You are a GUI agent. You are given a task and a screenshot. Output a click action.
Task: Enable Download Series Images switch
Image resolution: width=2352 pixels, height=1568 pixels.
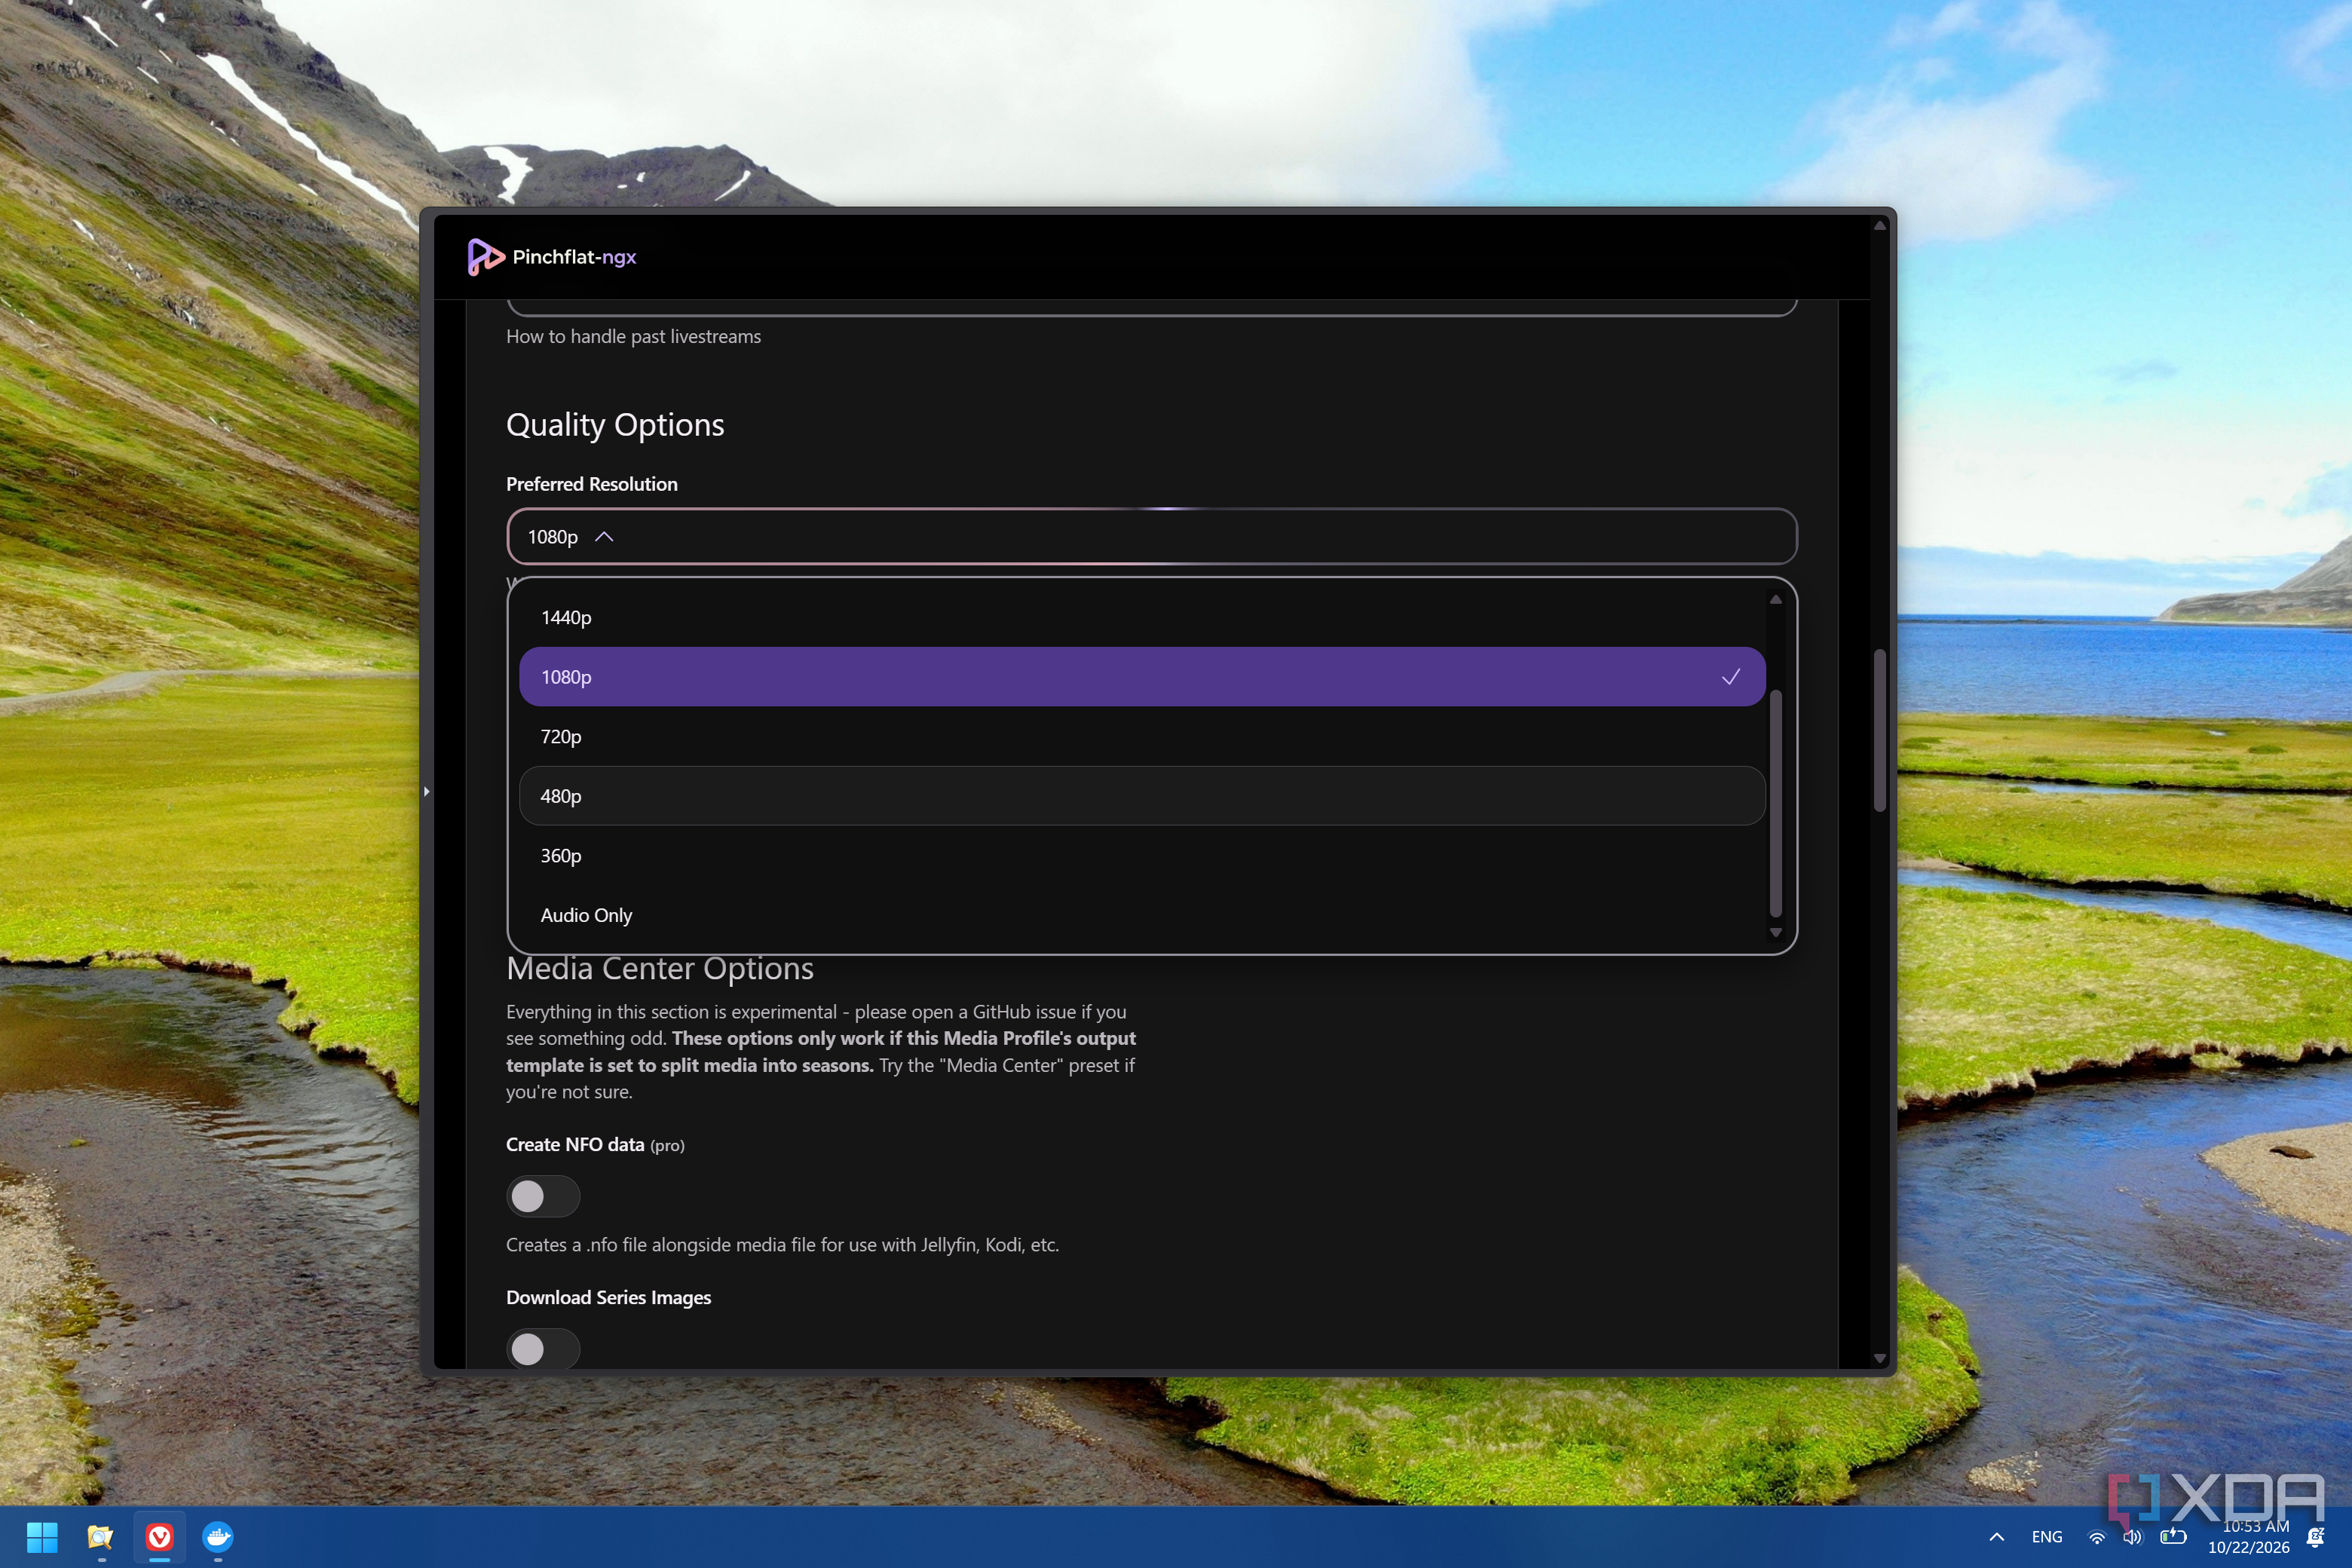(543, 1349)
